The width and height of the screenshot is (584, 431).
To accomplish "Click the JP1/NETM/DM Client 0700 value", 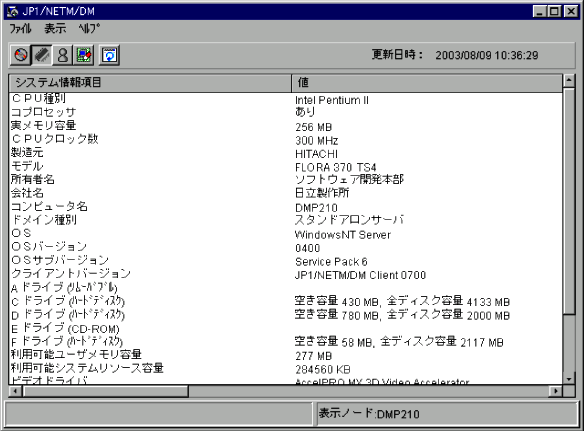I will [360, 275].
